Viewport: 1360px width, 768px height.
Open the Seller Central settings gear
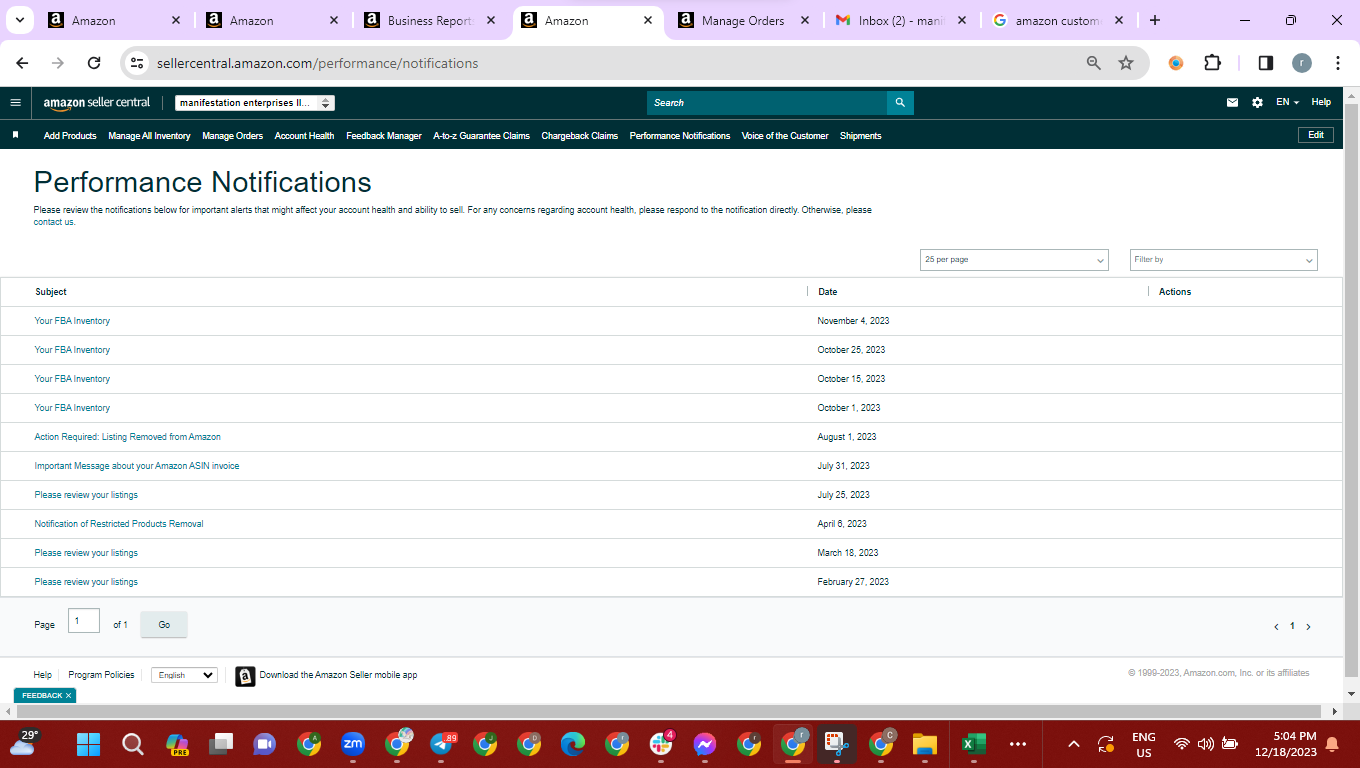pyautogui.click(x=1257, y=102)
